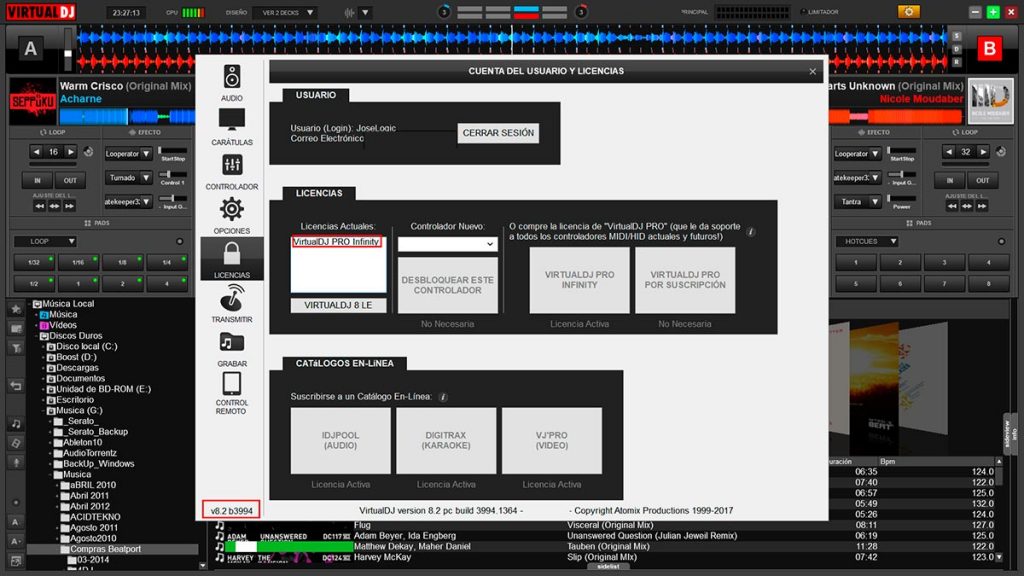Select the Licencias padlock section

232,259
